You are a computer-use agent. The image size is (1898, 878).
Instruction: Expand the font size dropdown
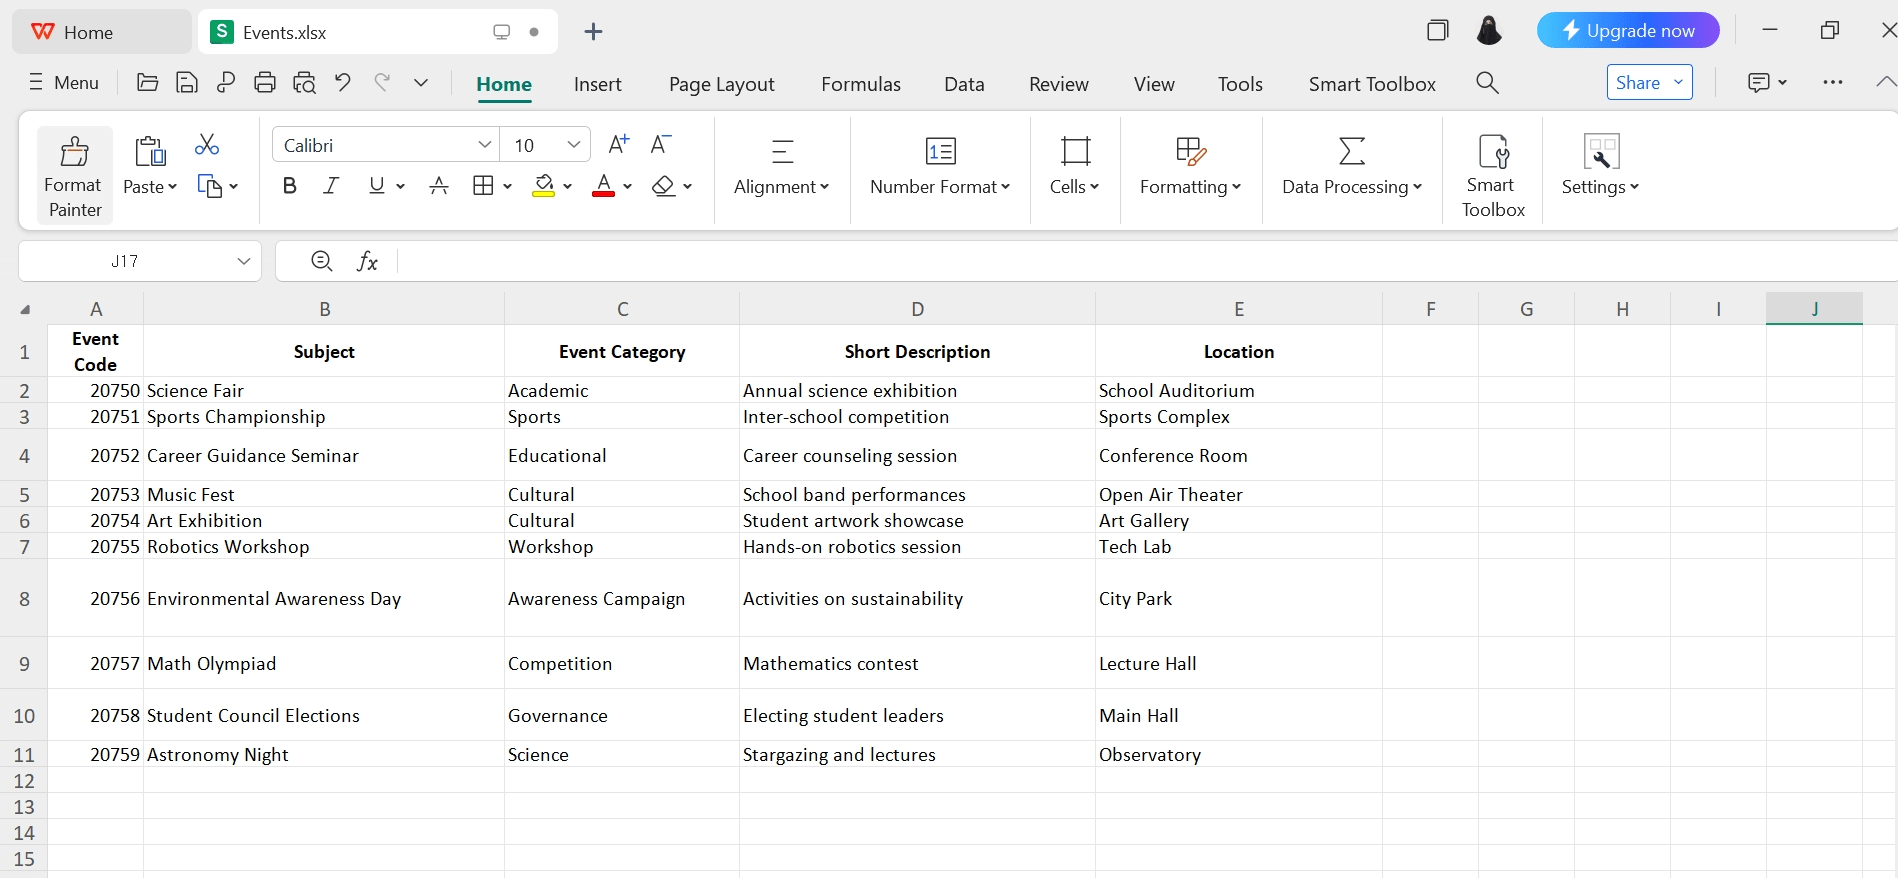pyautogui.click(x=574, y=145)
